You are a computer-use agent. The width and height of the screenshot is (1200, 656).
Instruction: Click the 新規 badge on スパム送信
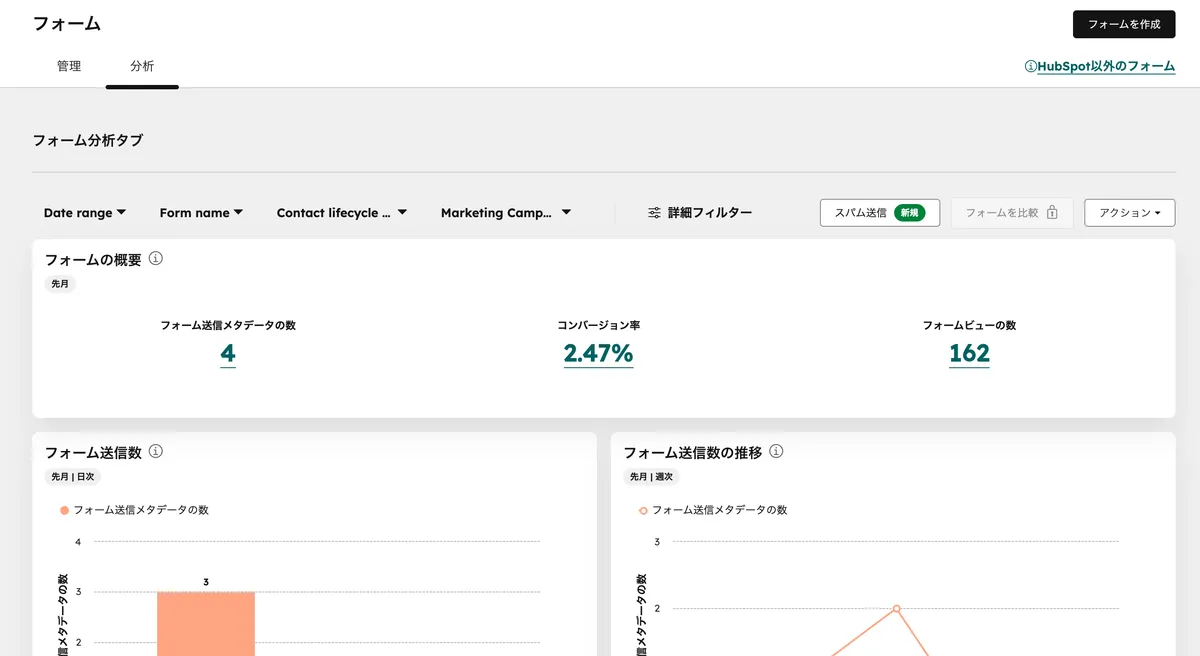pos(908,213)
